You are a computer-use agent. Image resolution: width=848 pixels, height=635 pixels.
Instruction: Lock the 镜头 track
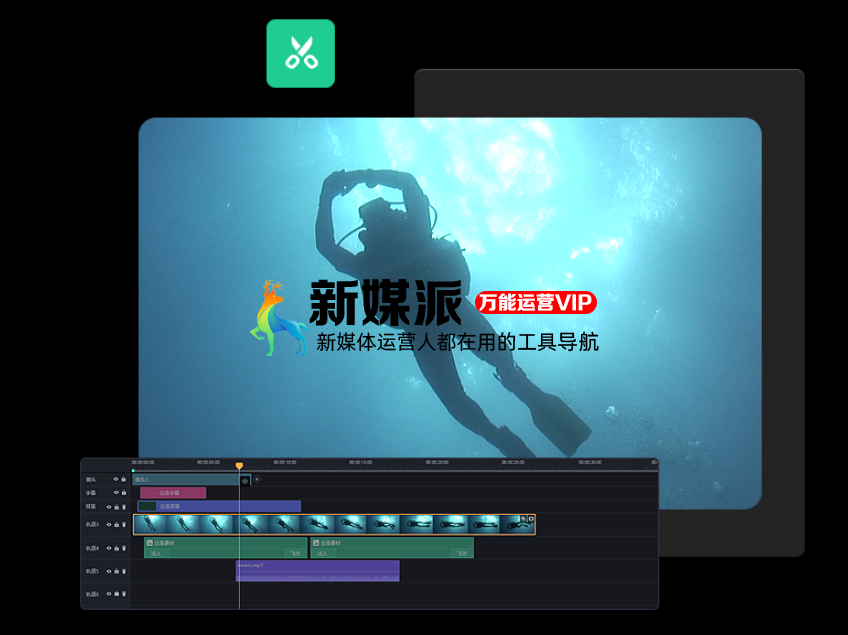(x=123, y=479)
